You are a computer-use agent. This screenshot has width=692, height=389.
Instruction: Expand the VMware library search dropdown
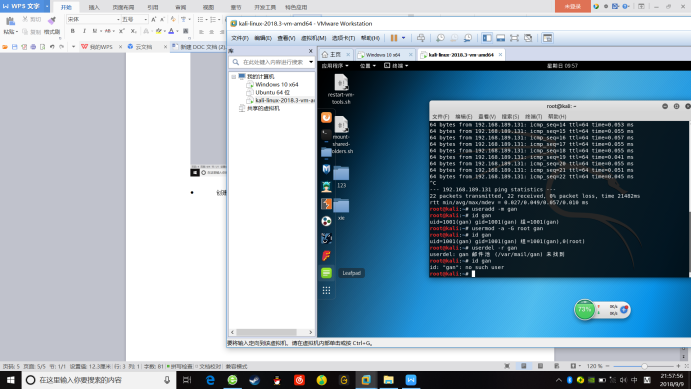pyautogui.click(x=311, y=62)
